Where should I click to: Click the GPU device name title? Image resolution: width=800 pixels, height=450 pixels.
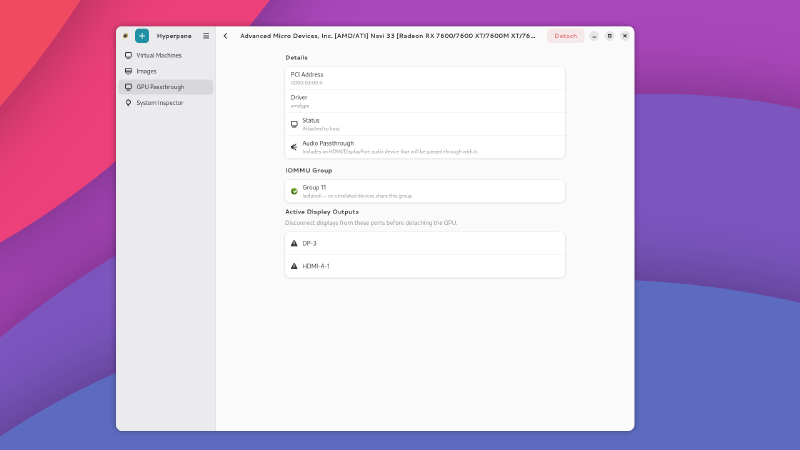coord(388,35)
